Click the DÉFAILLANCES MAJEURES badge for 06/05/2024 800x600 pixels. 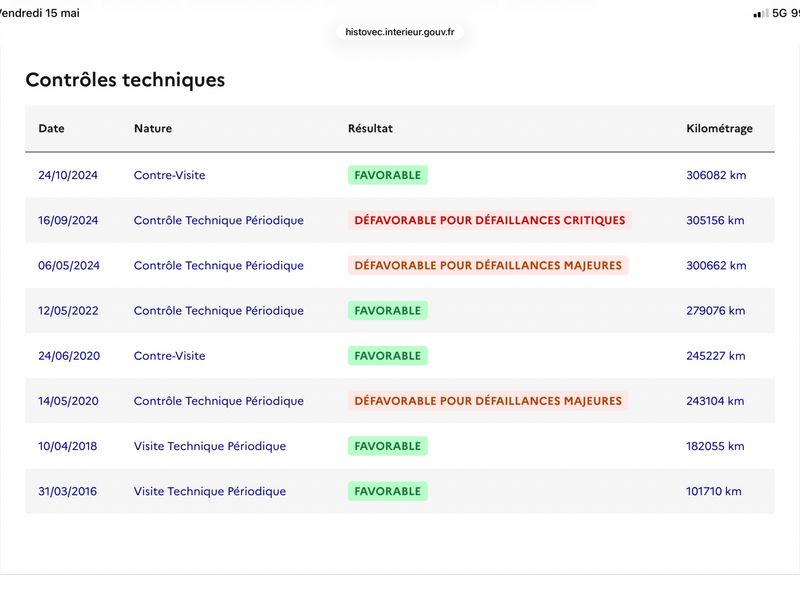[x=488, y=265]
